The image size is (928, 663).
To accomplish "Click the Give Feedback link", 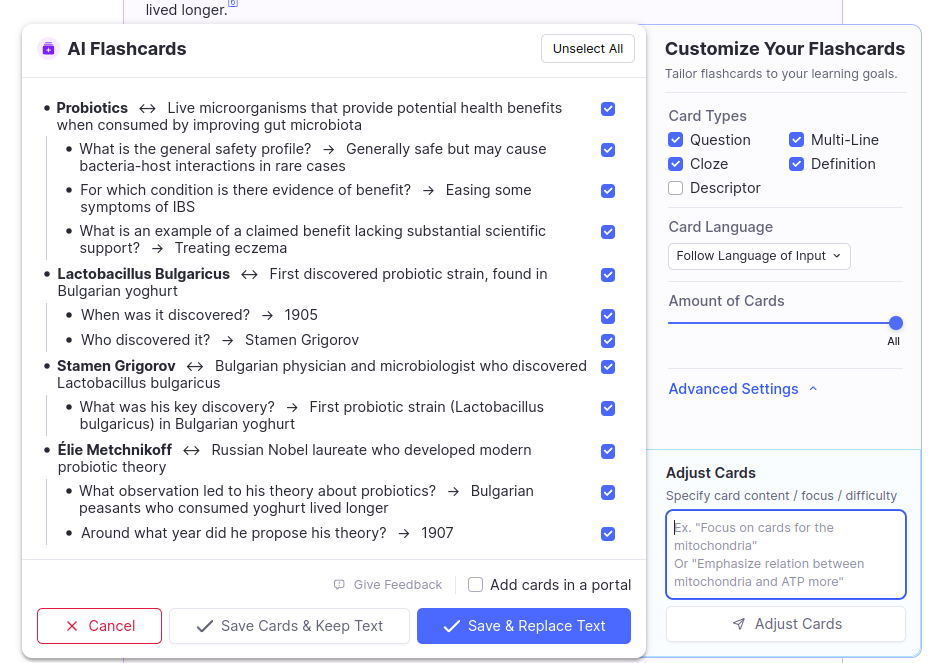I will [x=397, y=585].
